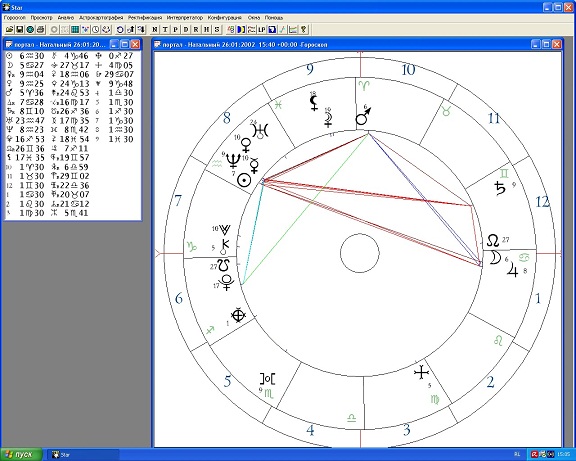Click the LP toolbar button
The width and height of the screenshot is (576, 461).
click(262, 29)
